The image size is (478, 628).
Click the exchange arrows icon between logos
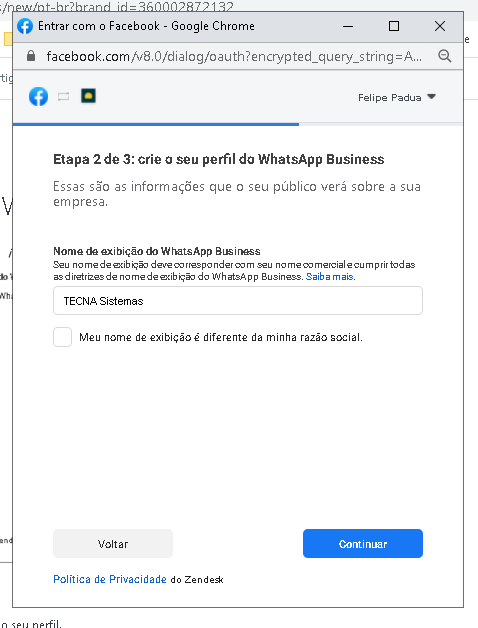coord(63,97)
